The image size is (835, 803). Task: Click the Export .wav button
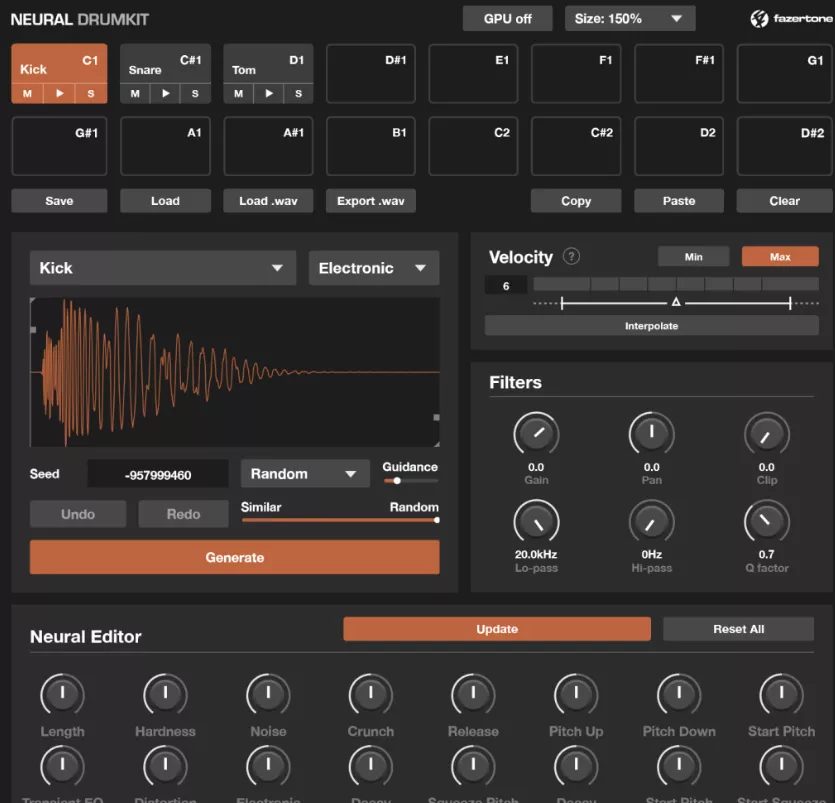[371, 201]
